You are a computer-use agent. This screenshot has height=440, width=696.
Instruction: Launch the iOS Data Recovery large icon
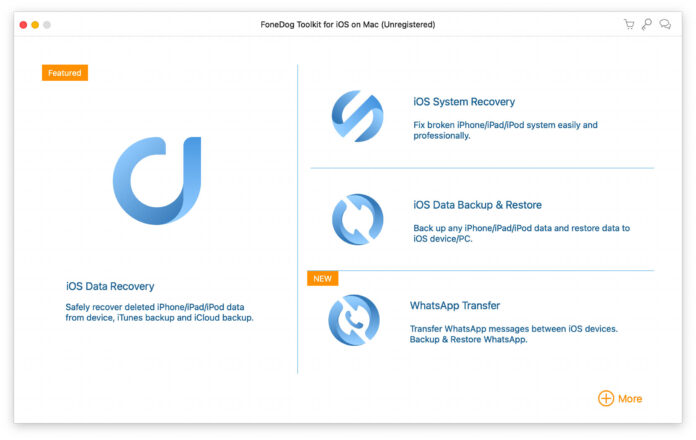[x=157, y=180]
